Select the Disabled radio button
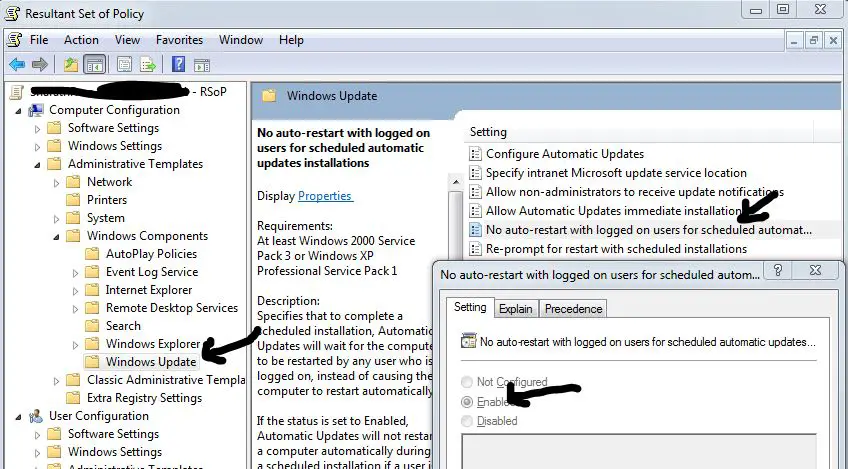 pos(467,421)
